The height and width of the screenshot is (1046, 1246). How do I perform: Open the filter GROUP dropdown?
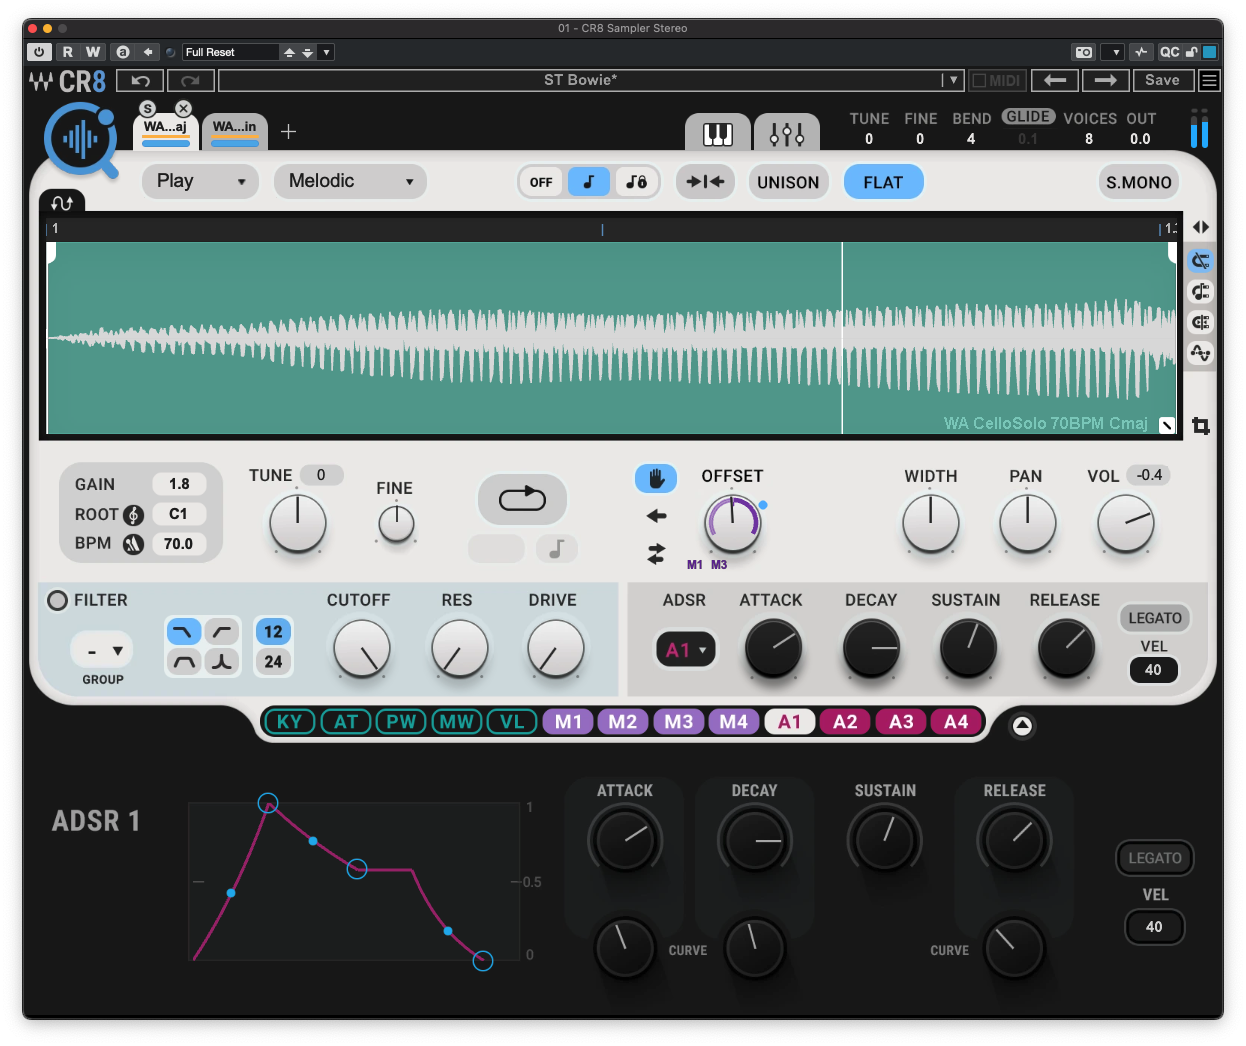[x=102, y=651]
